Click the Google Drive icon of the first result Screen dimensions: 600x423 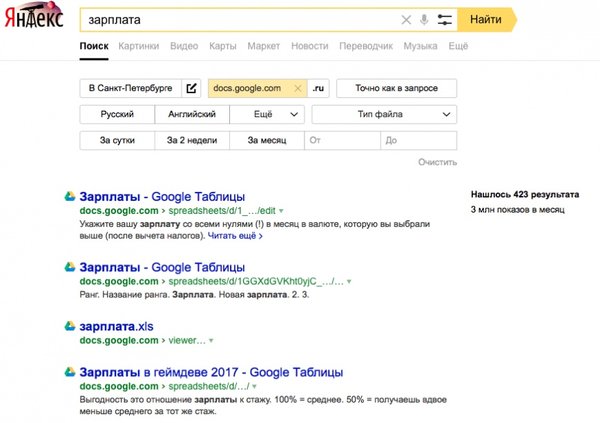click(70, 197)
